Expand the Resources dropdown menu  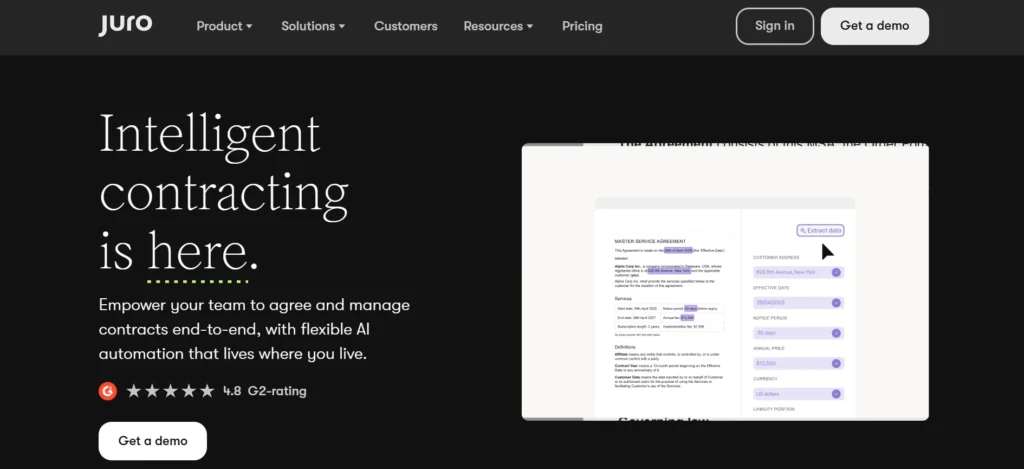(499, 26)
